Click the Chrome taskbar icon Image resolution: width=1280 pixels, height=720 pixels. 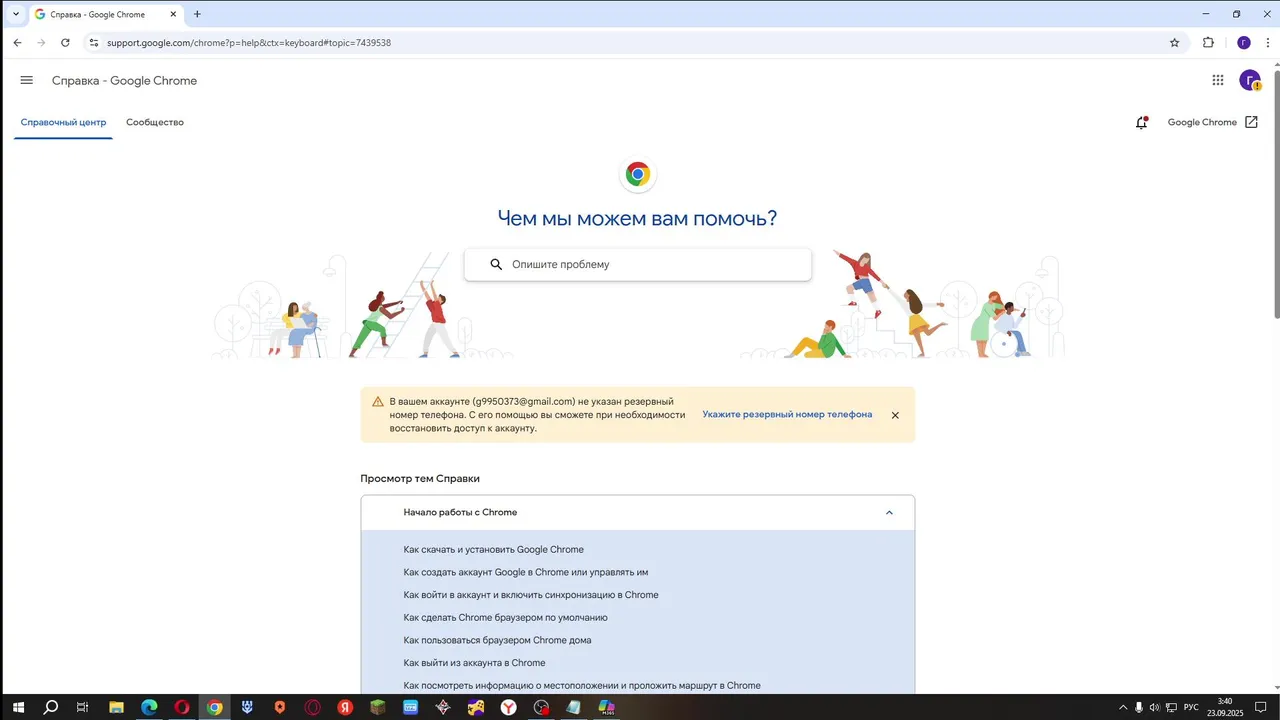click(214, 707)
